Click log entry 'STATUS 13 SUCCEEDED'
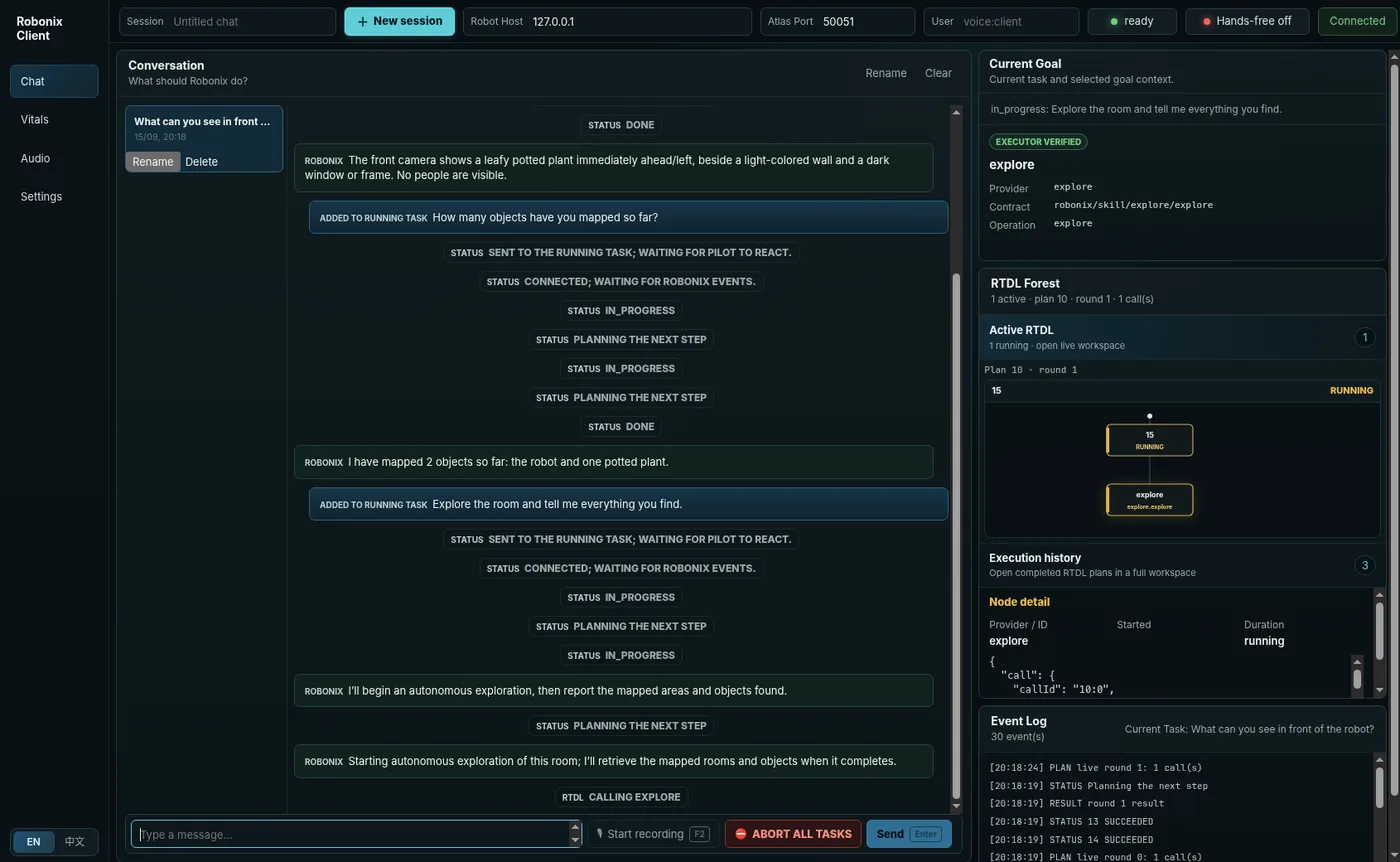This screenshot has width=1400, height=862. click(1071, 822)
